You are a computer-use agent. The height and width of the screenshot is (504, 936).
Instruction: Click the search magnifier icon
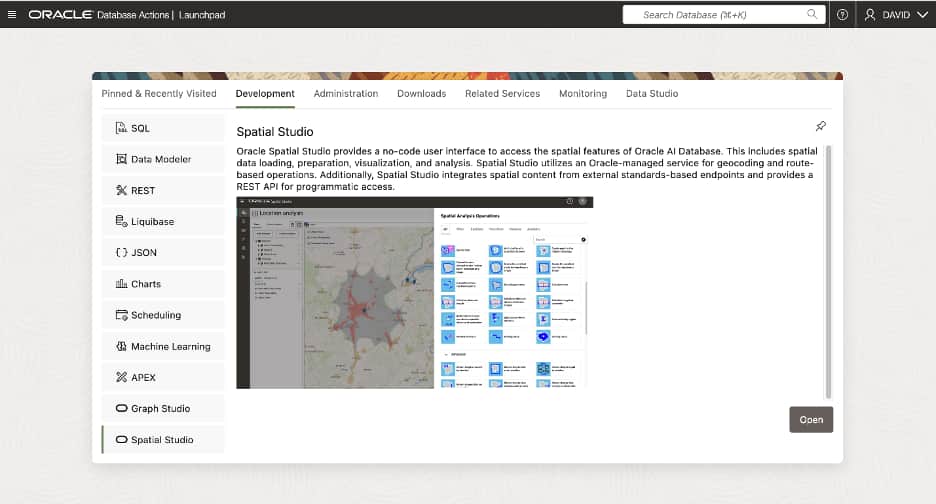[812, 14]
